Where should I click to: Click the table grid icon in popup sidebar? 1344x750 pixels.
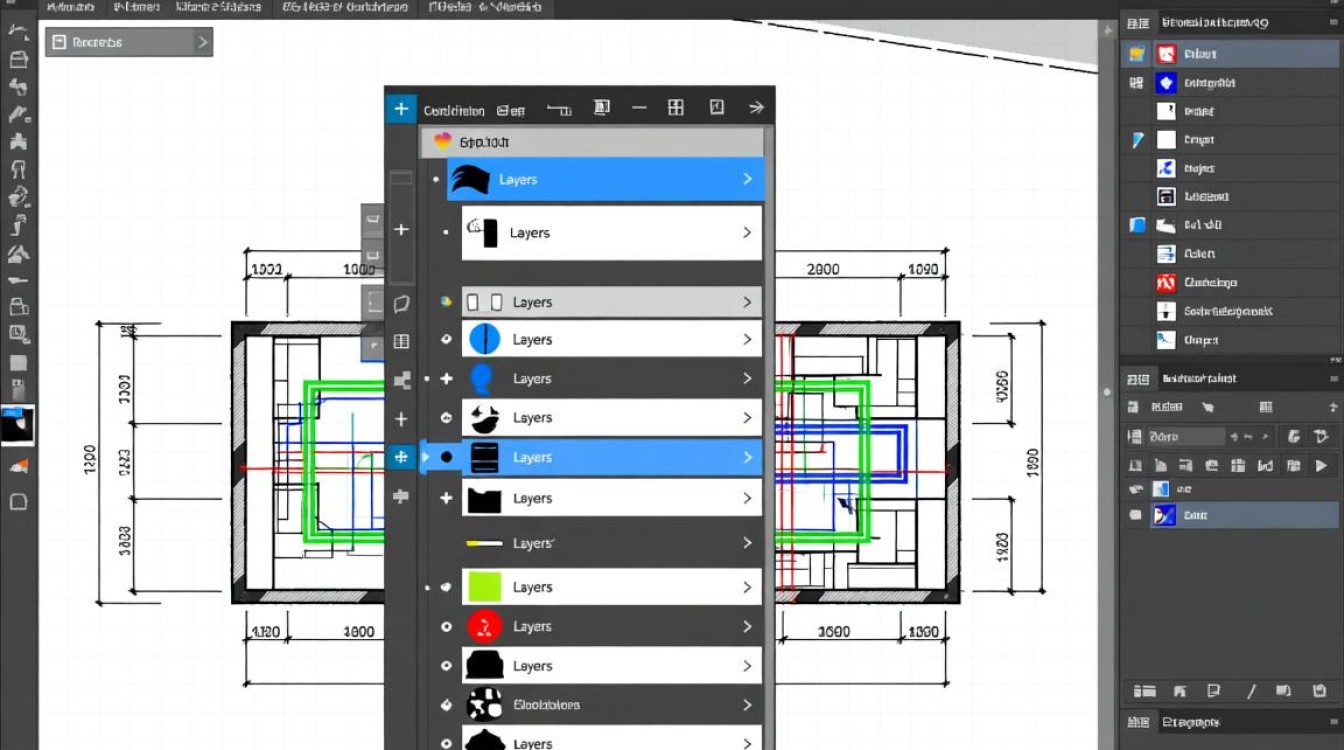point(401,341)
